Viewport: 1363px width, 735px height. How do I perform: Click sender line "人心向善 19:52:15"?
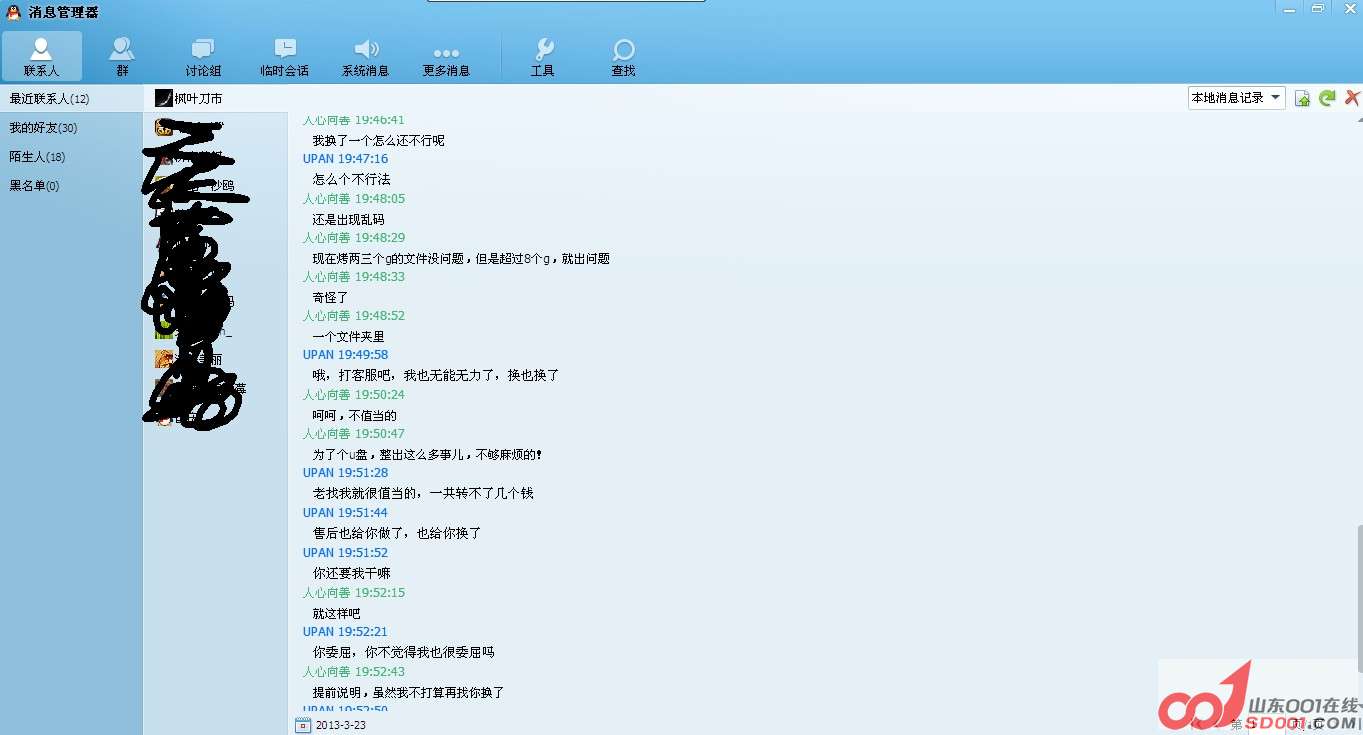[x=354, y=593]
